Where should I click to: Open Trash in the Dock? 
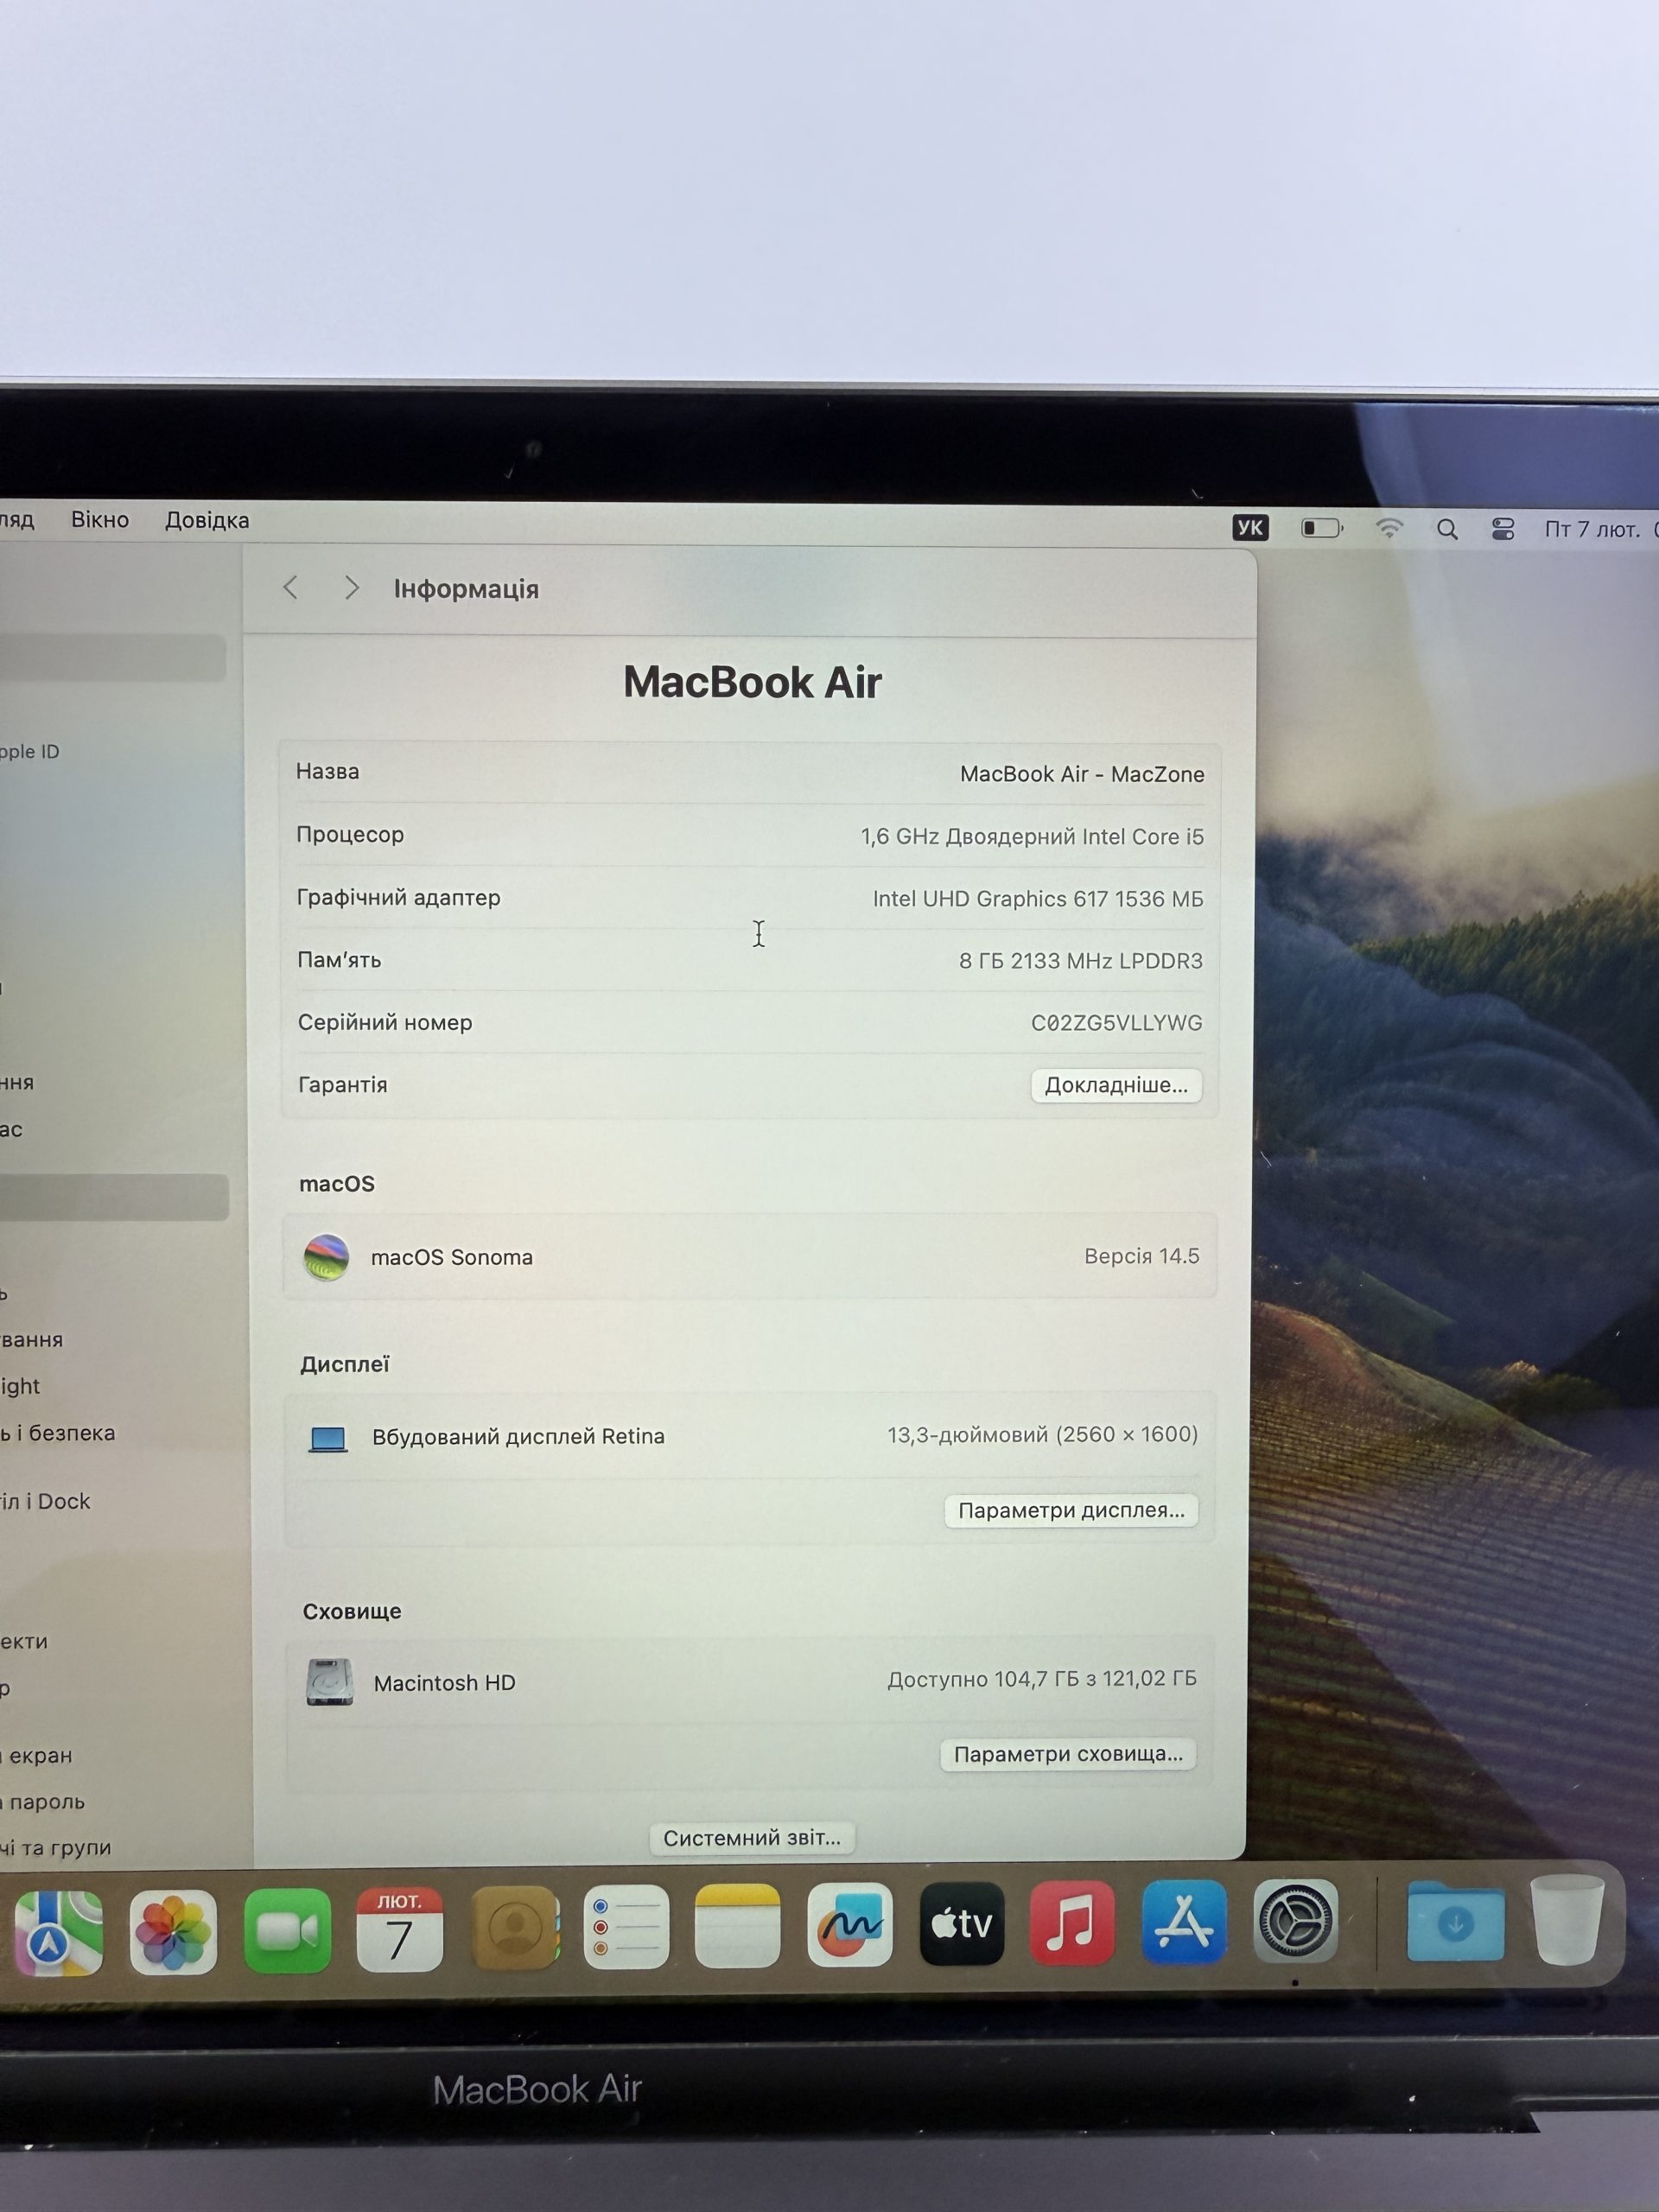point(1567,1921)
